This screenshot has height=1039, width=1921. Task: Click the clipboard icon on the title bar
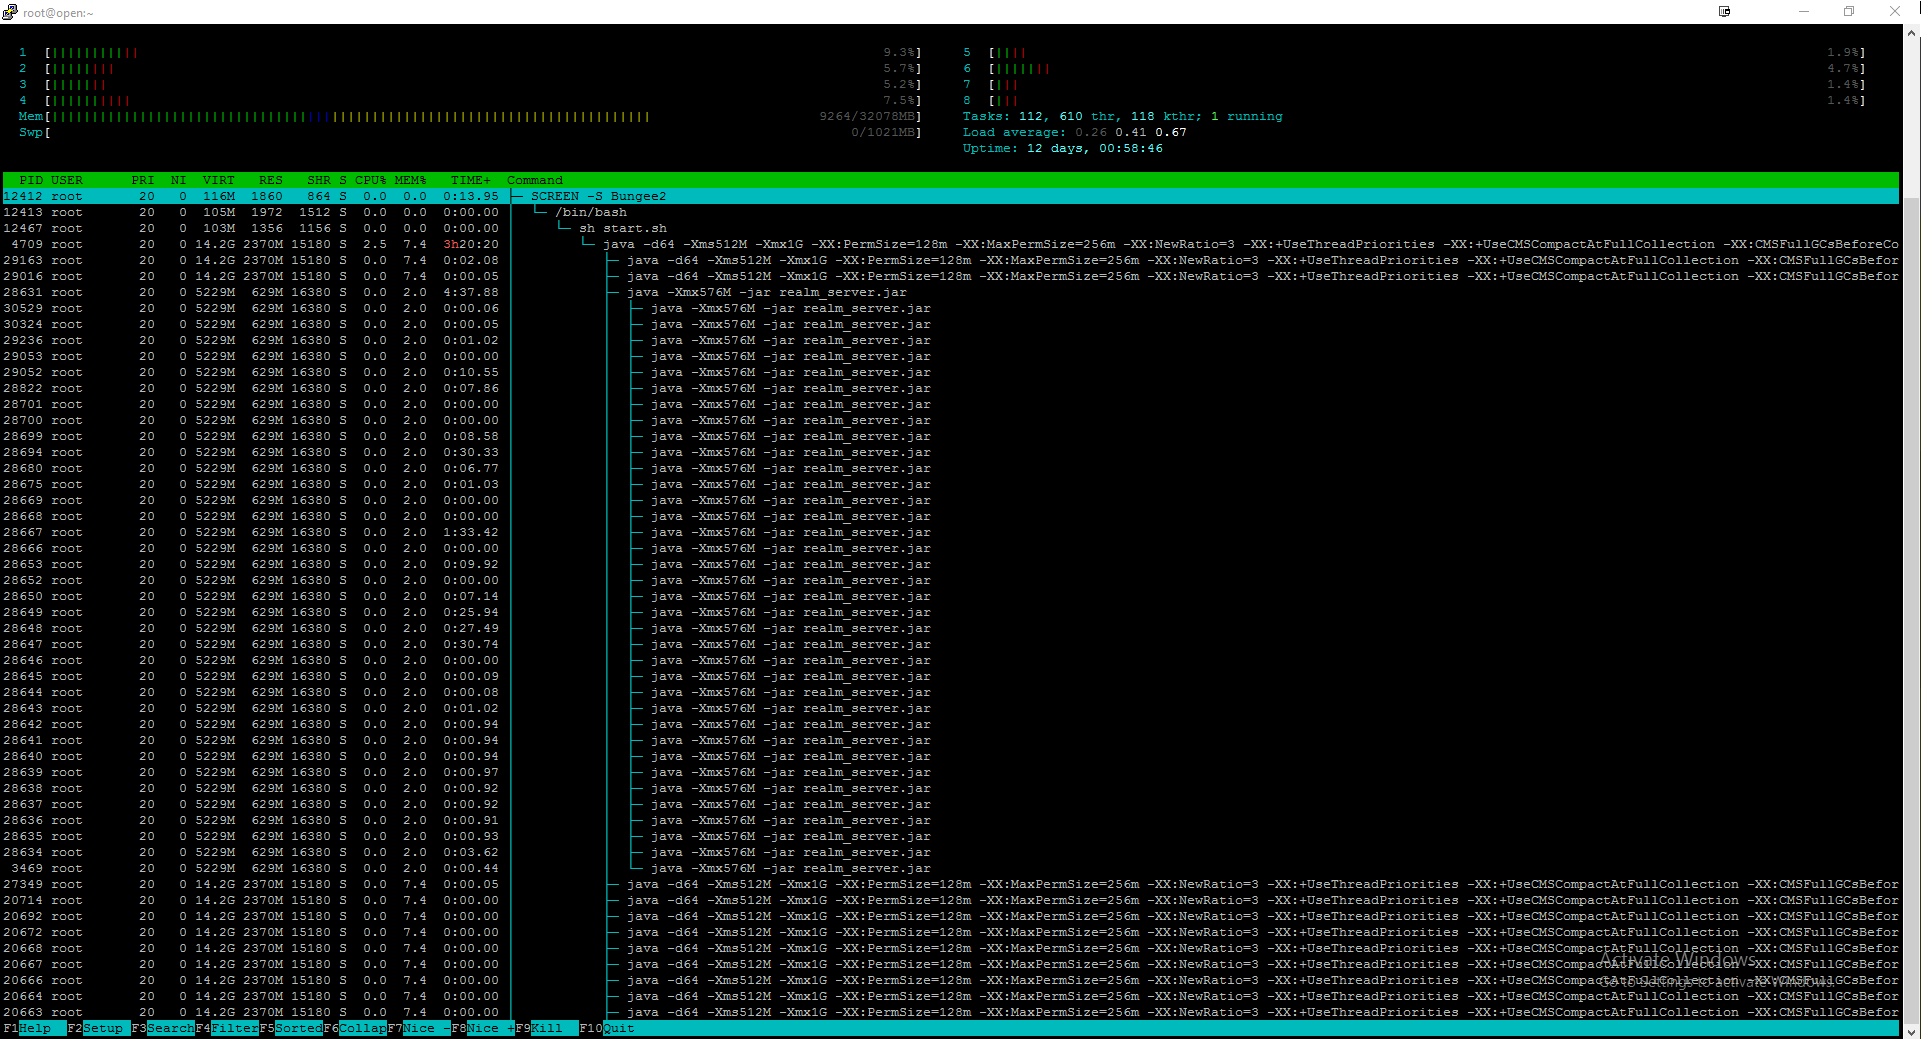point(1724,11)
